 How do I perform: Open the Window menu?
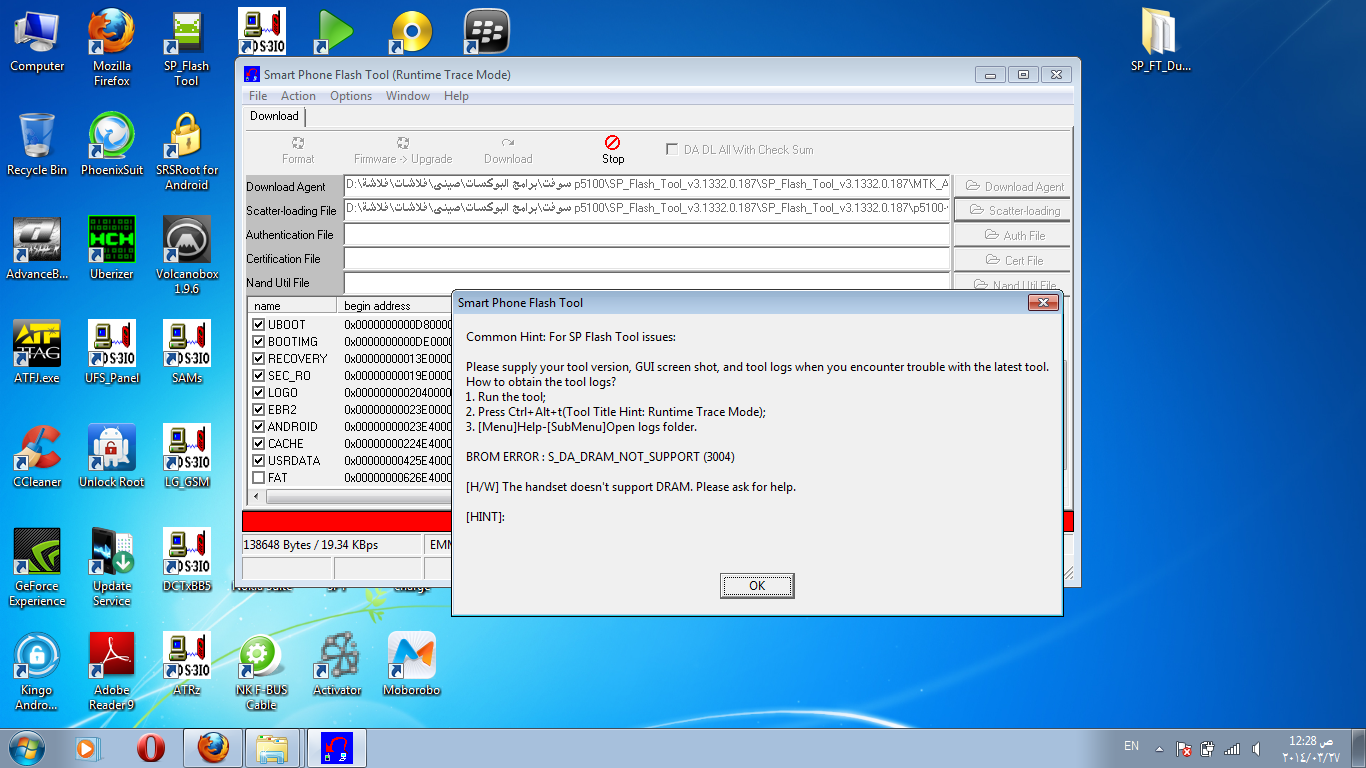pos(408,96)
